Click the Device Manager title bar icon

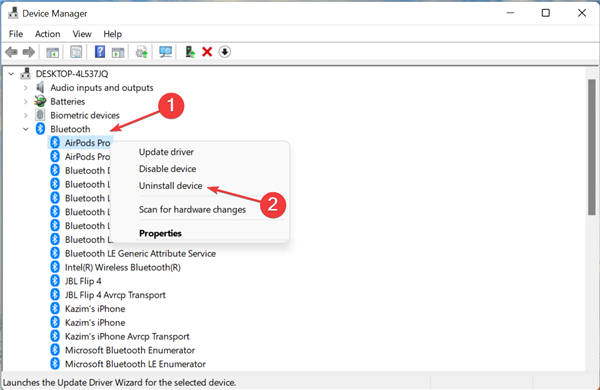[x=13, y=13]
